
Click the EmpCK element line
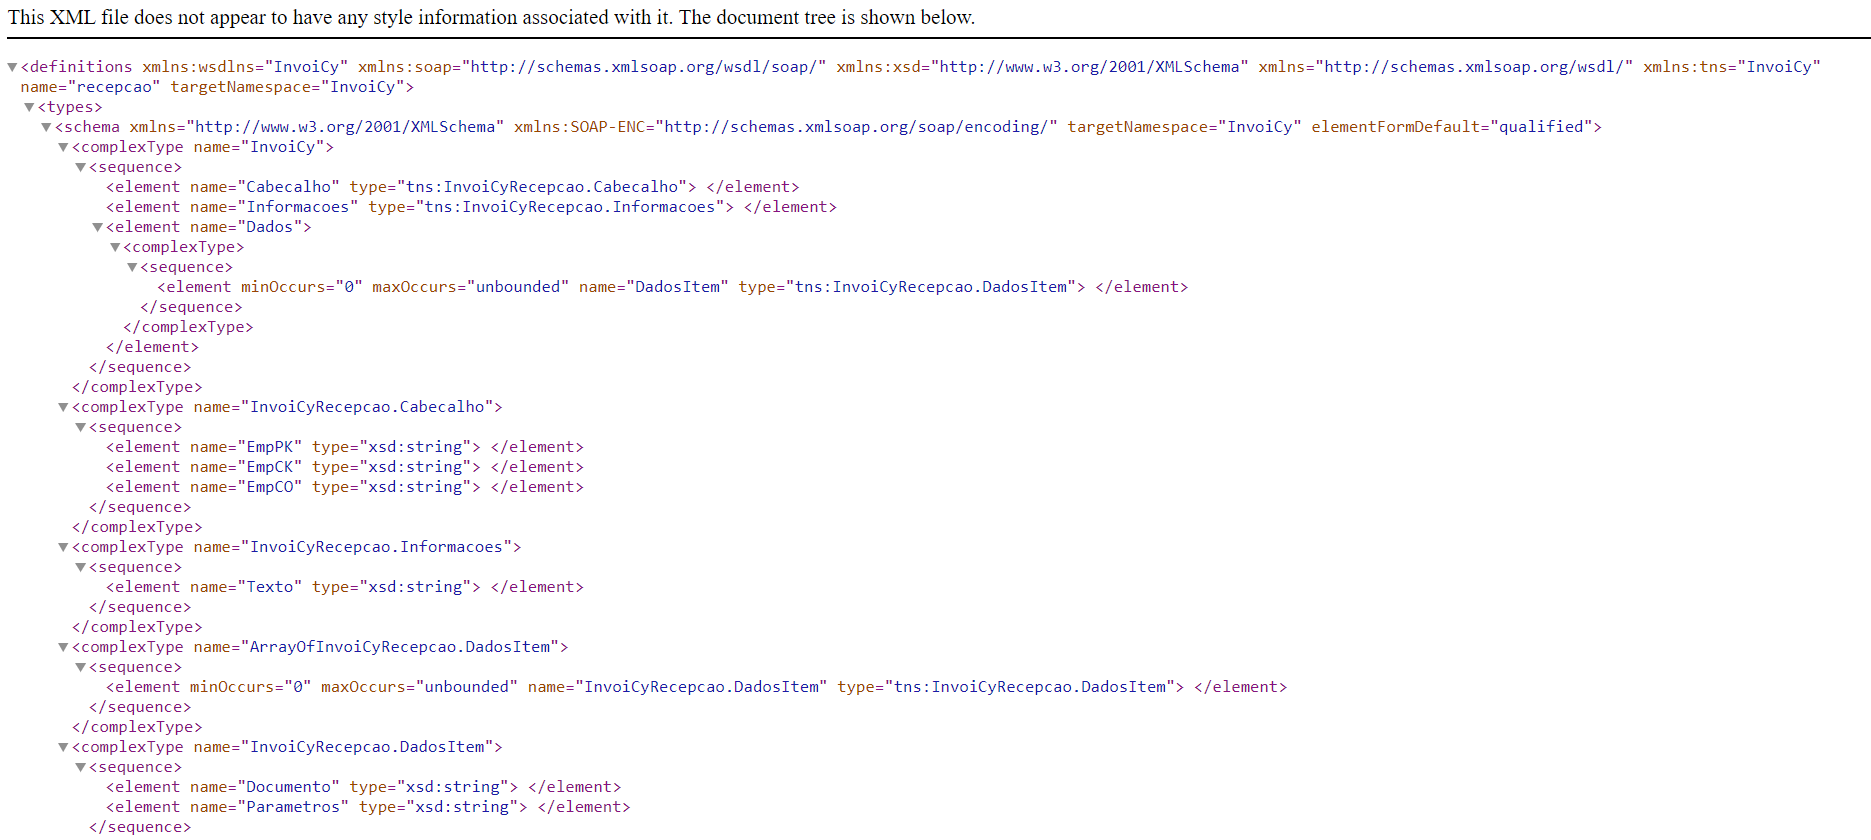[344, 467]
